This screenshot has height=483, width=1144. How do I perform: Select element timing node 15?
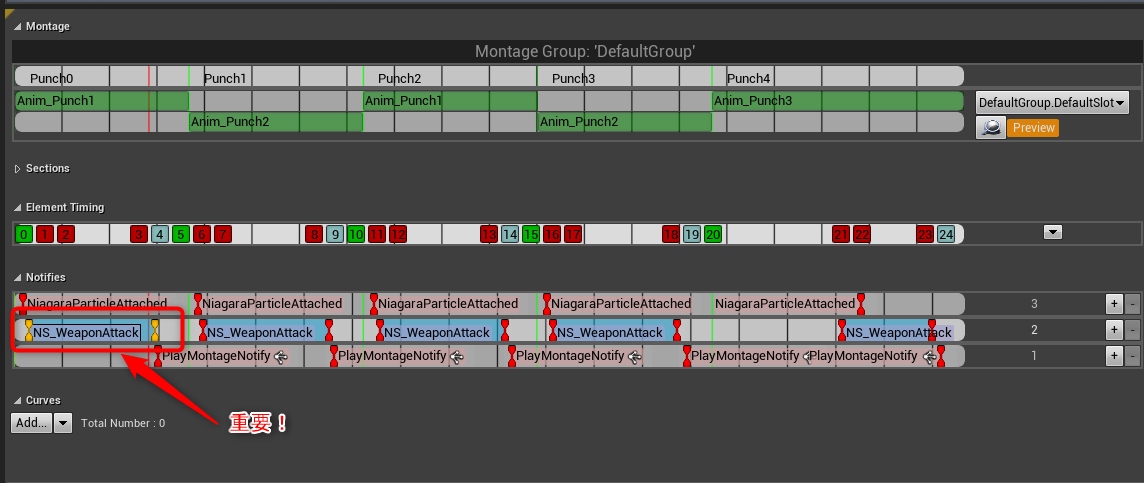[531, 234]
